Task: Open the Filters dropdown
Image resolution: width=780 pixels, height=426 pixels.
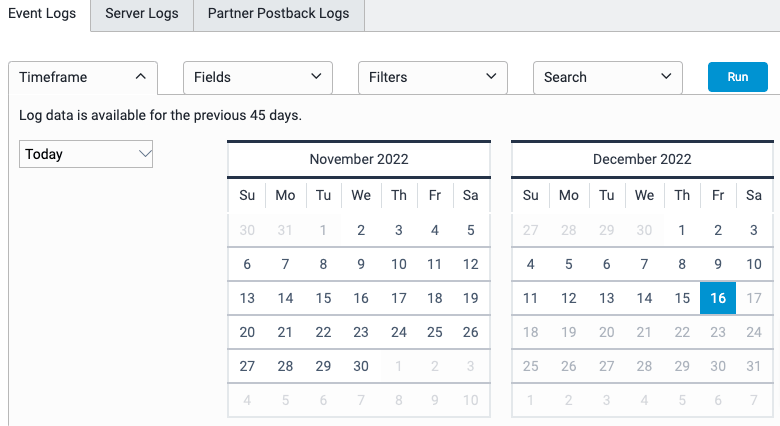Action: [x=433, y=77]
